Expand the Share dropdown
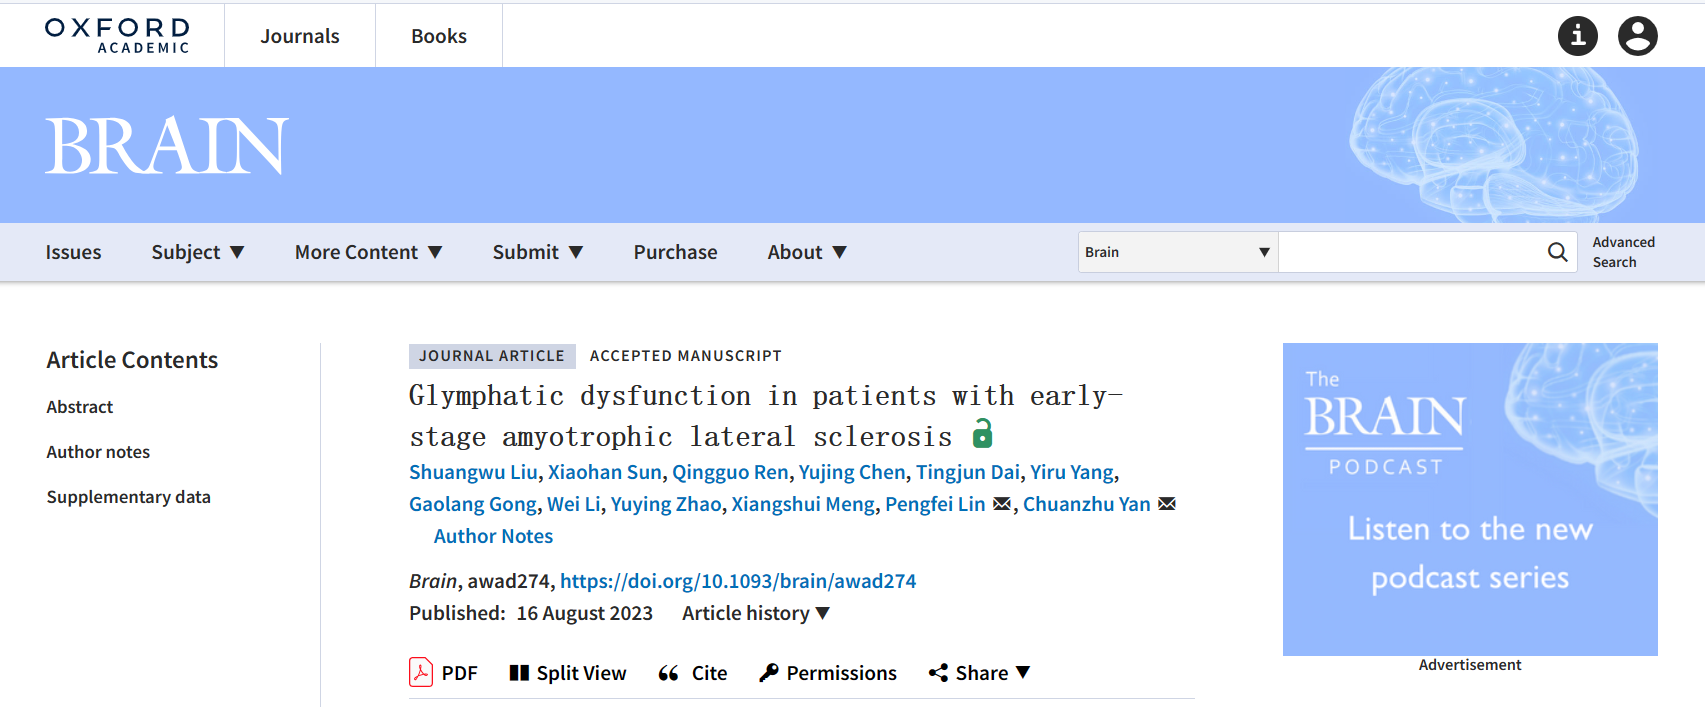Screen dimensions: 1705x707 tap(979, 673)
